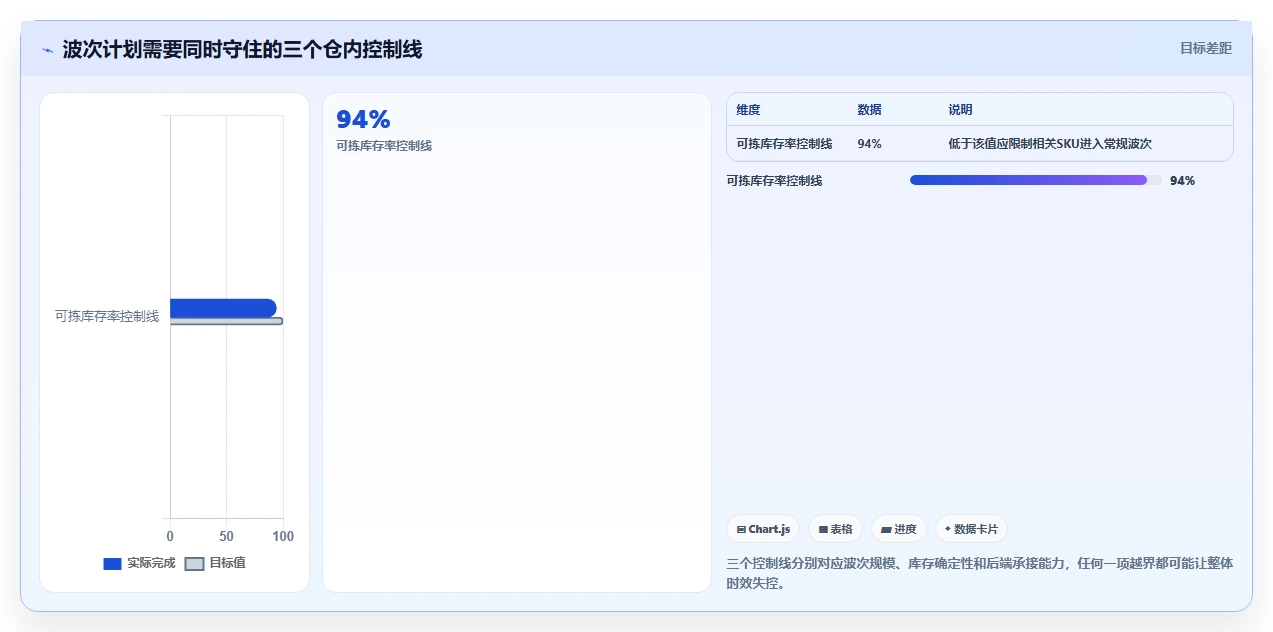This screenshot has width=1273, height=632.
Task: Select the 数据卡片 tag
Action: 971,529
